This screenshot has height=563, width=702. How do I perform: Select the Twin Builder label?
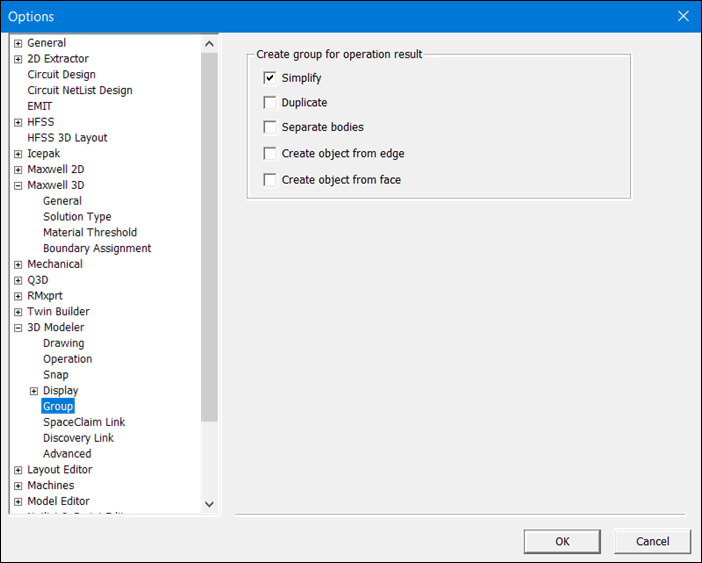coord(58,311)
